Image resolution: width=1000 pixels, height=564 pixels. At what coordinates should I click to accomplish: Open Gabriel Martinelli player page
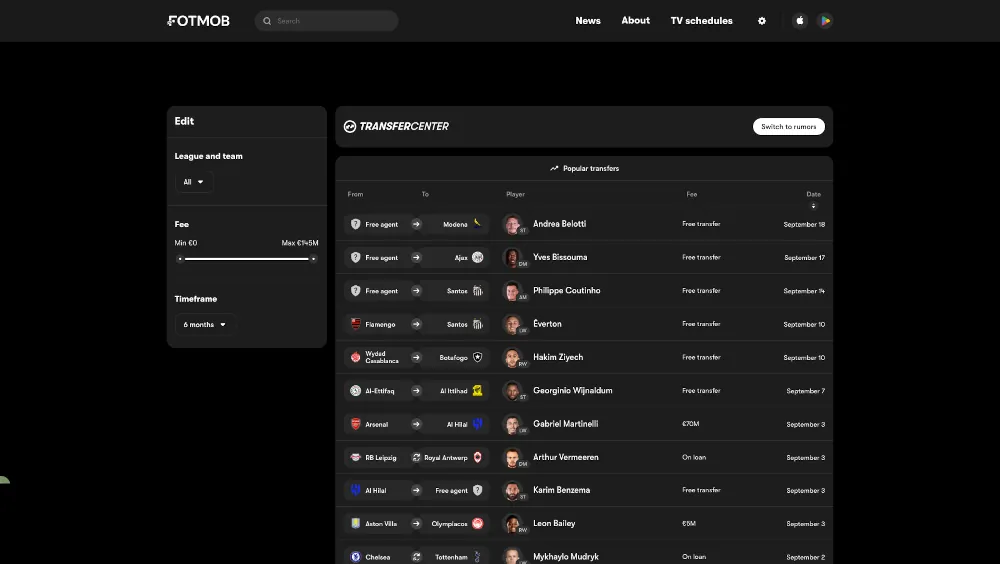[566, 424]
